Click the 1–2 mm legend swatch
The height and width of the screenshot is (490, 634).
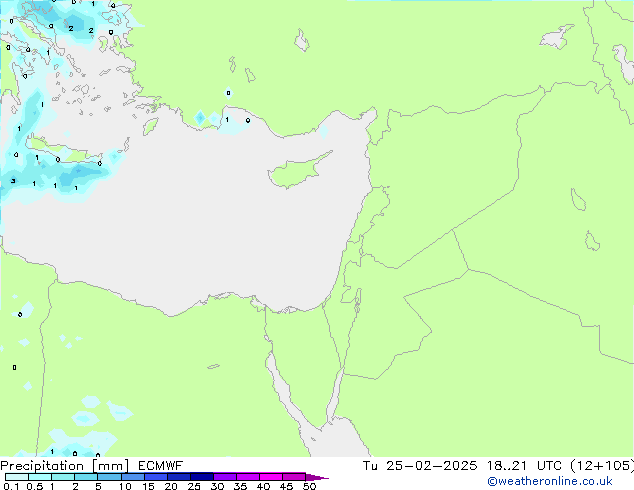pos(63,477)
